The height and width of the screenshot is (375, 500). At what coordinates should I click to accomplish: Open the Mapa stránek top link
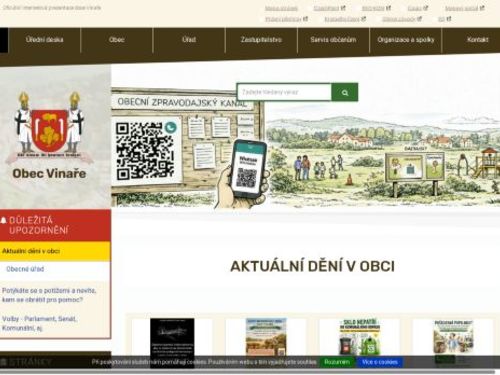(281, 8)
